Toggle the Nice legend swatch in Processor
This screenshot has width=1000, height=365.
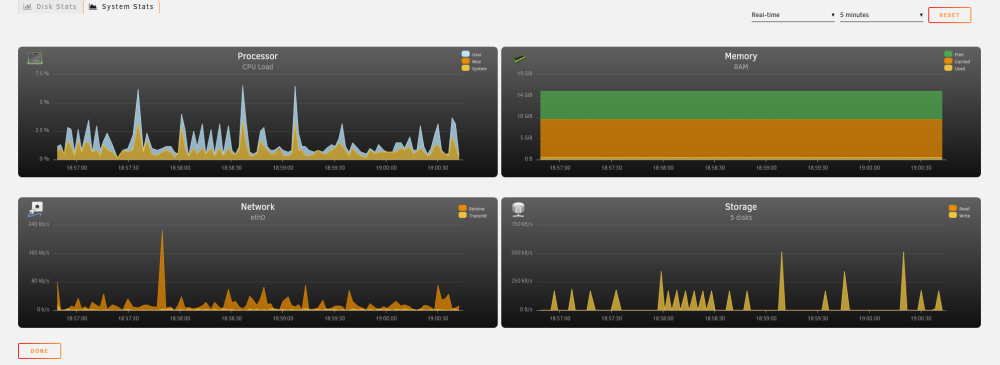[x=465, y=61]
